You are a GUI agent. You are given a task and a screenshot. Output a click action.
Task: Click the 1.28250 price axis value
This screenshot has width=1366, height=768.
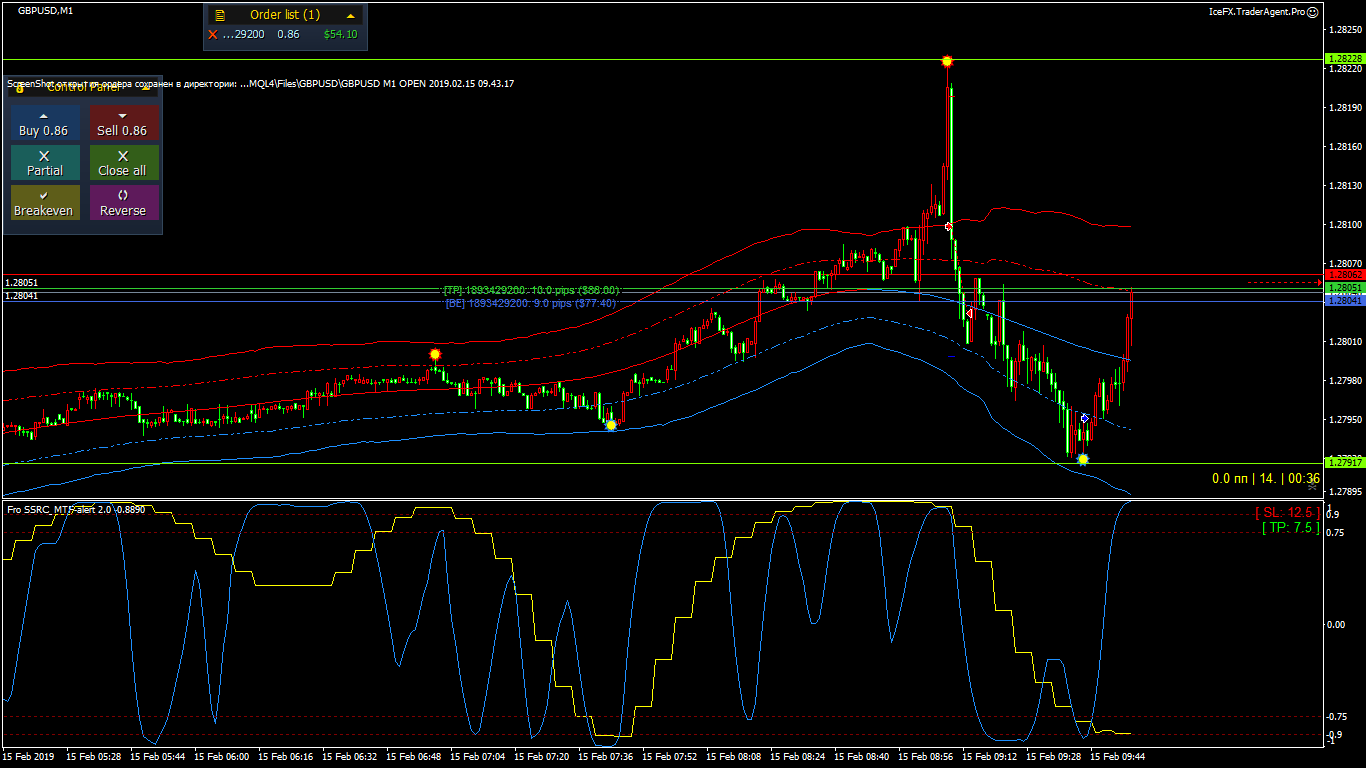[x=1344, y=29]
